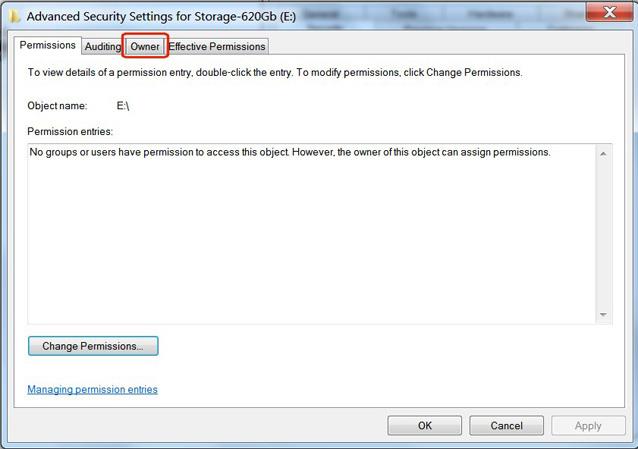Click the Apply button
Image resolution: width=638 pixels, height=449 pixels.
click(x=588, y=426)
